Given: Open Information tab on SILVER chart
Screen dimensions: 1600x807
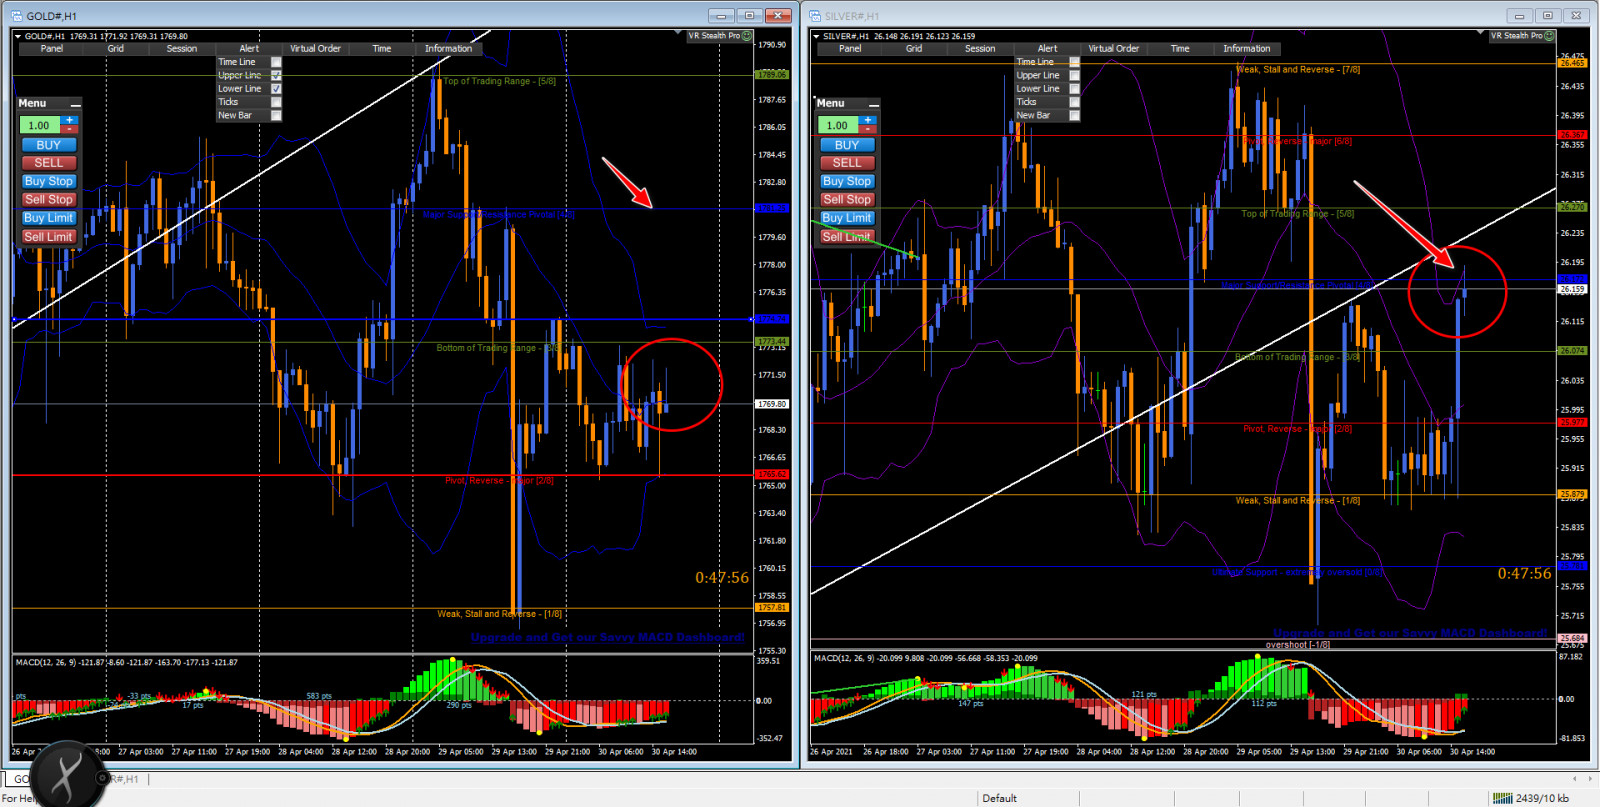Looking at the screenshot, I should click(x=1246, y=48).
